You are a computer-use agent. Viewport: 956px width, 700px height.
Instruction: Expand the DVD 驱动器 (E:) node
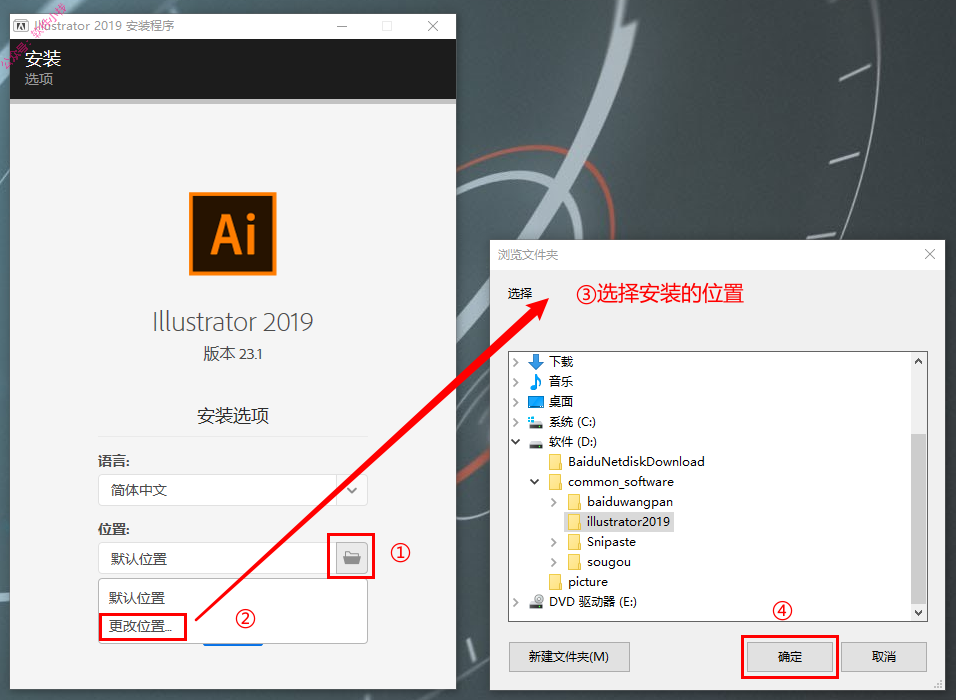pos(516,602)
